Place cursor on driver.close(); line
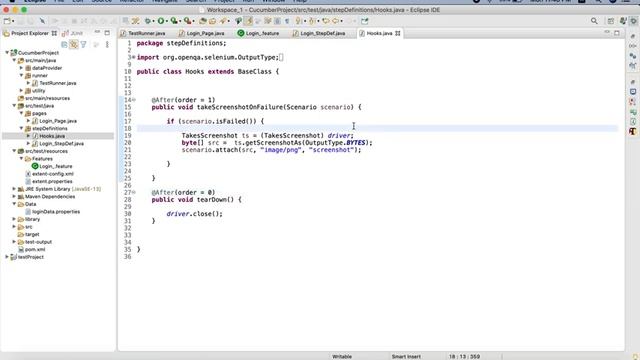This screenshot has height=360, width=640. tap(194, 213)
